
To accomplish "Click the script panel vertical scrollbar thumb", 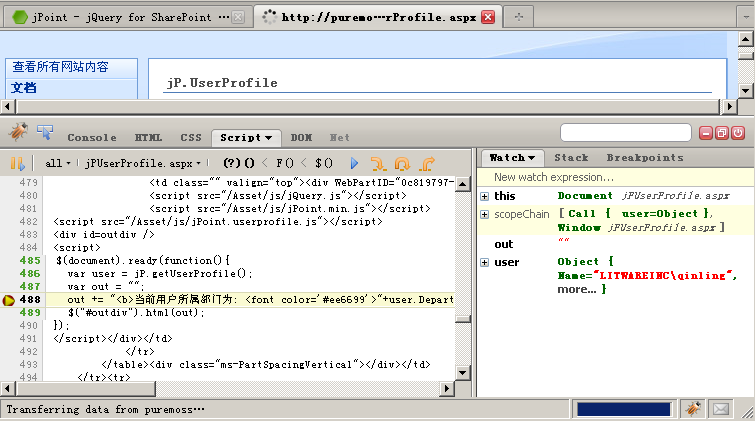I will pos(462,319).
